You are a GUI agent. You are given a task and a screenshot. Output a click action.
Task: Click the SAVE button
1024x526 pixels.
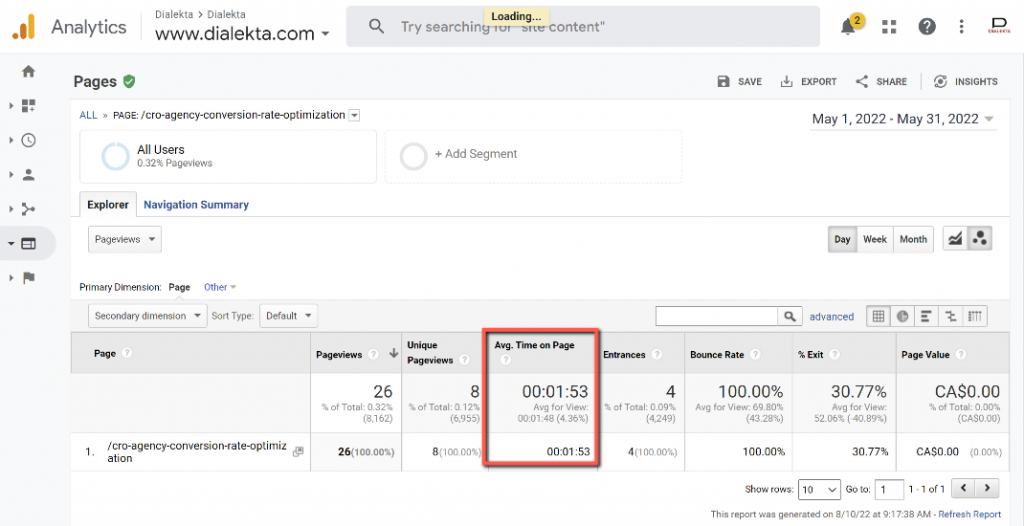[x=739, y=82]
